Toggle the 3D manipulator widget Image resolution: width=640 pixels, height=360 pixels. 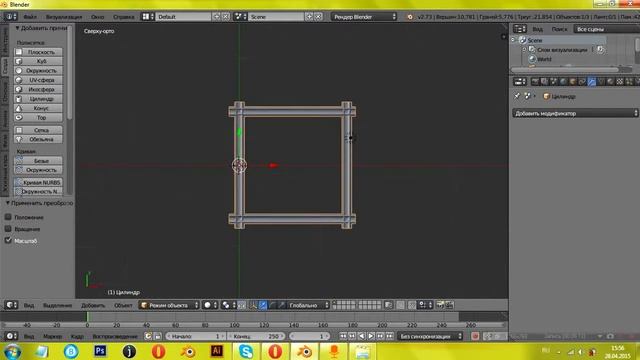click(x=253, y=305)
